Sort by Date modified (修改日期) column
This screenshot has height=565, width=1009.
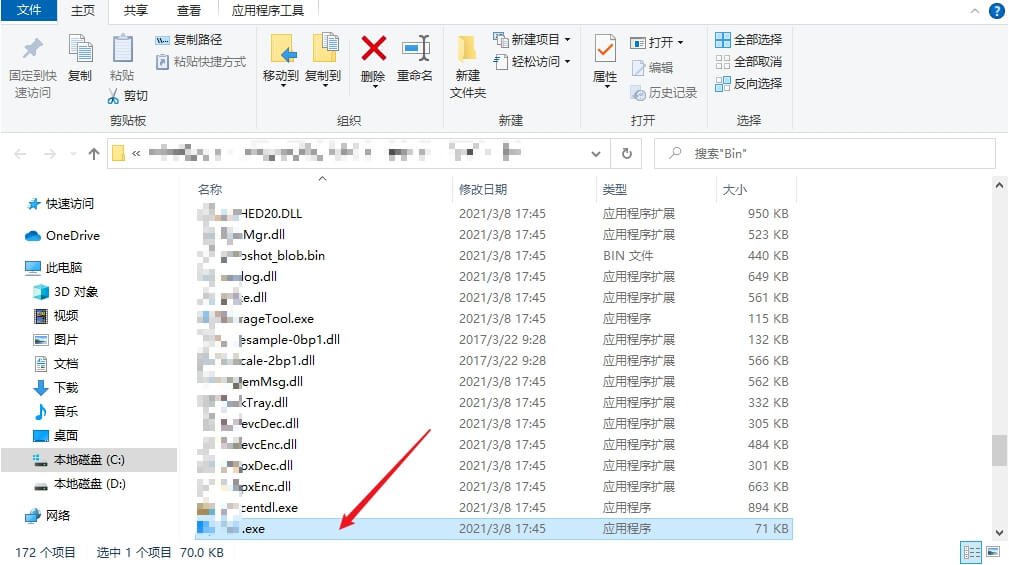483,189
